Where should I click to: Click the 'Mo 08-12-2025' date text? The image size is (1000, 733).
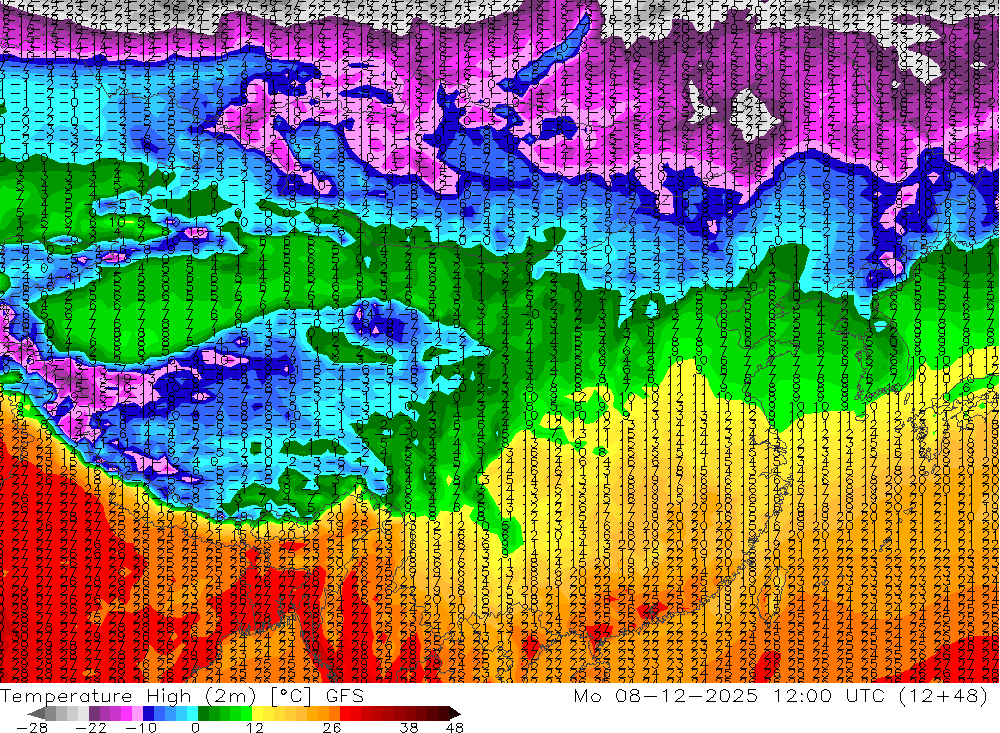666,696
